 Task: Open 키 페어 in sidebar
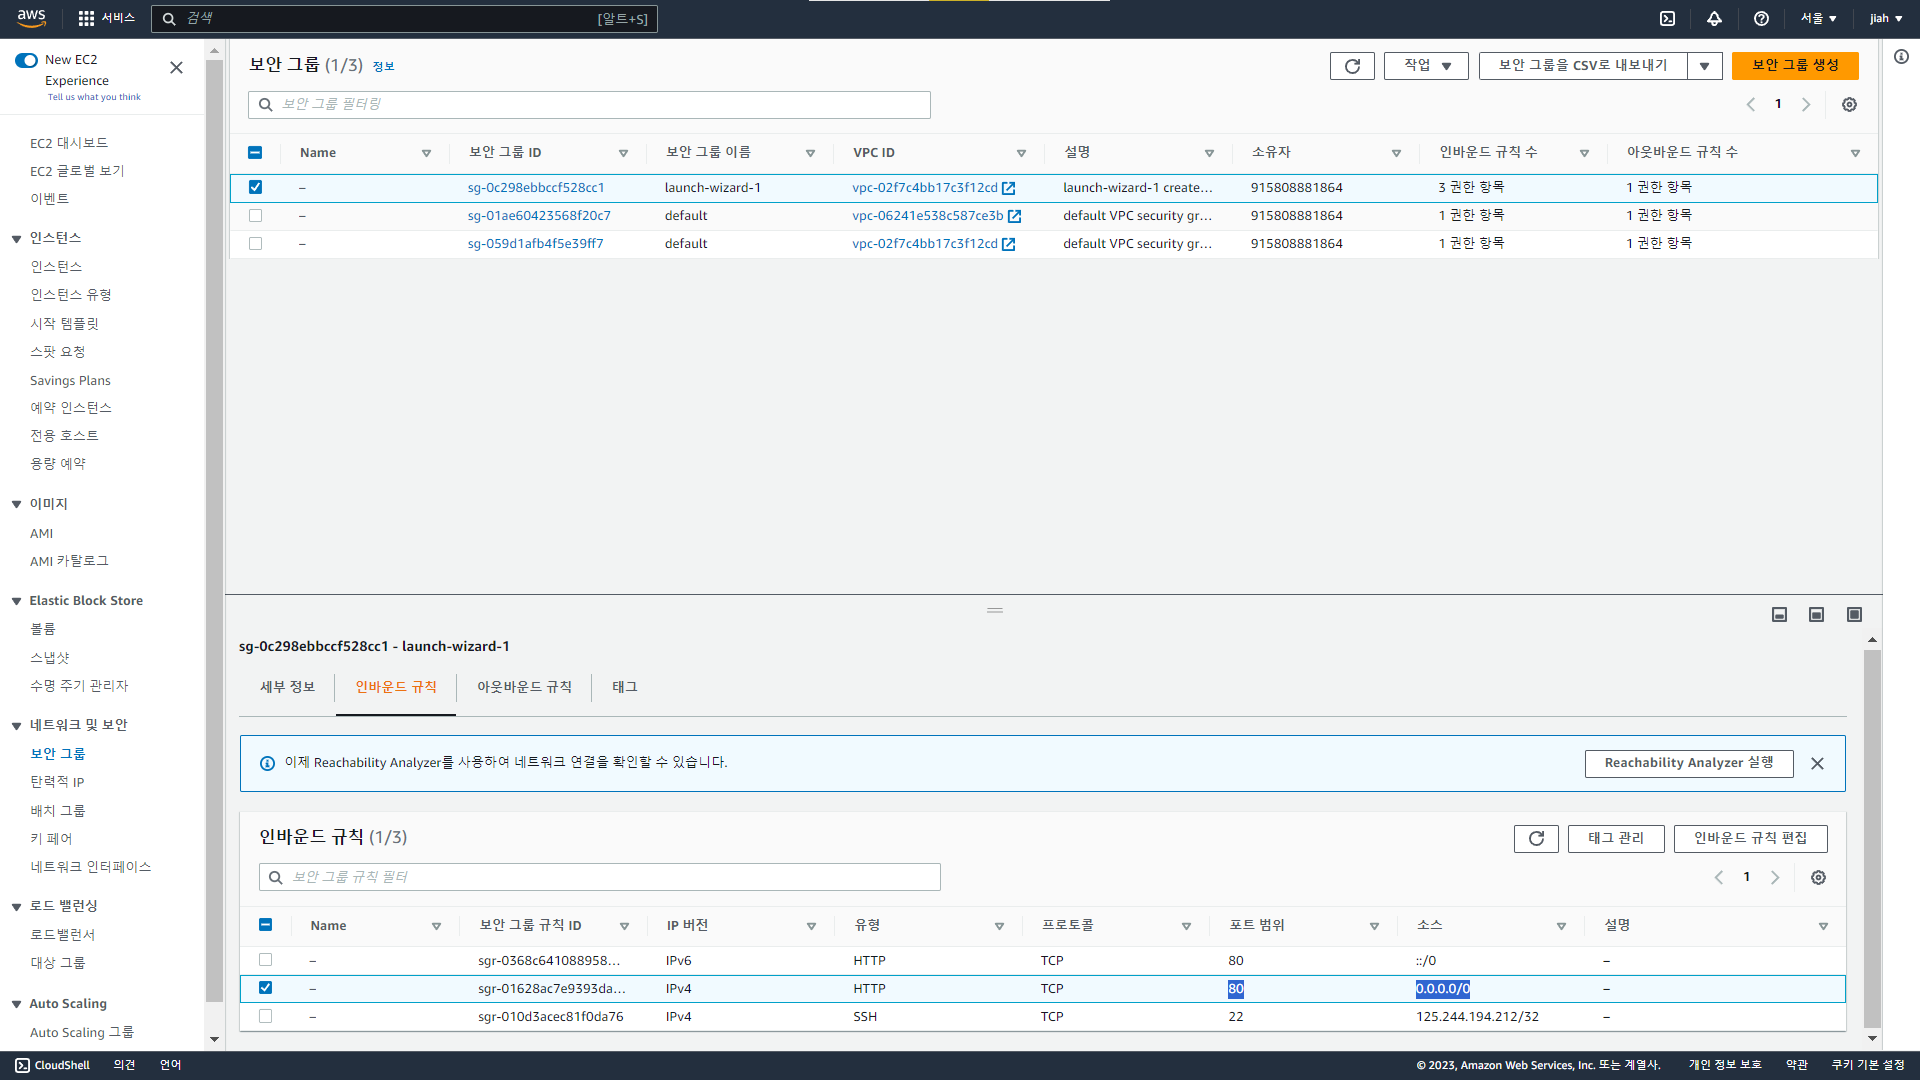[51, 839]
